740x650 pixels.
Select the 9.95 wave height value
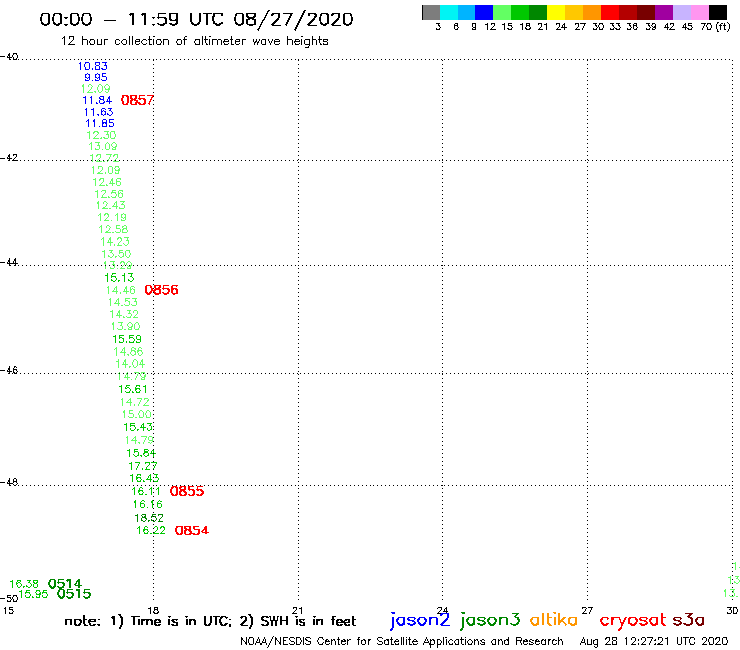click(x=96, y=77)
